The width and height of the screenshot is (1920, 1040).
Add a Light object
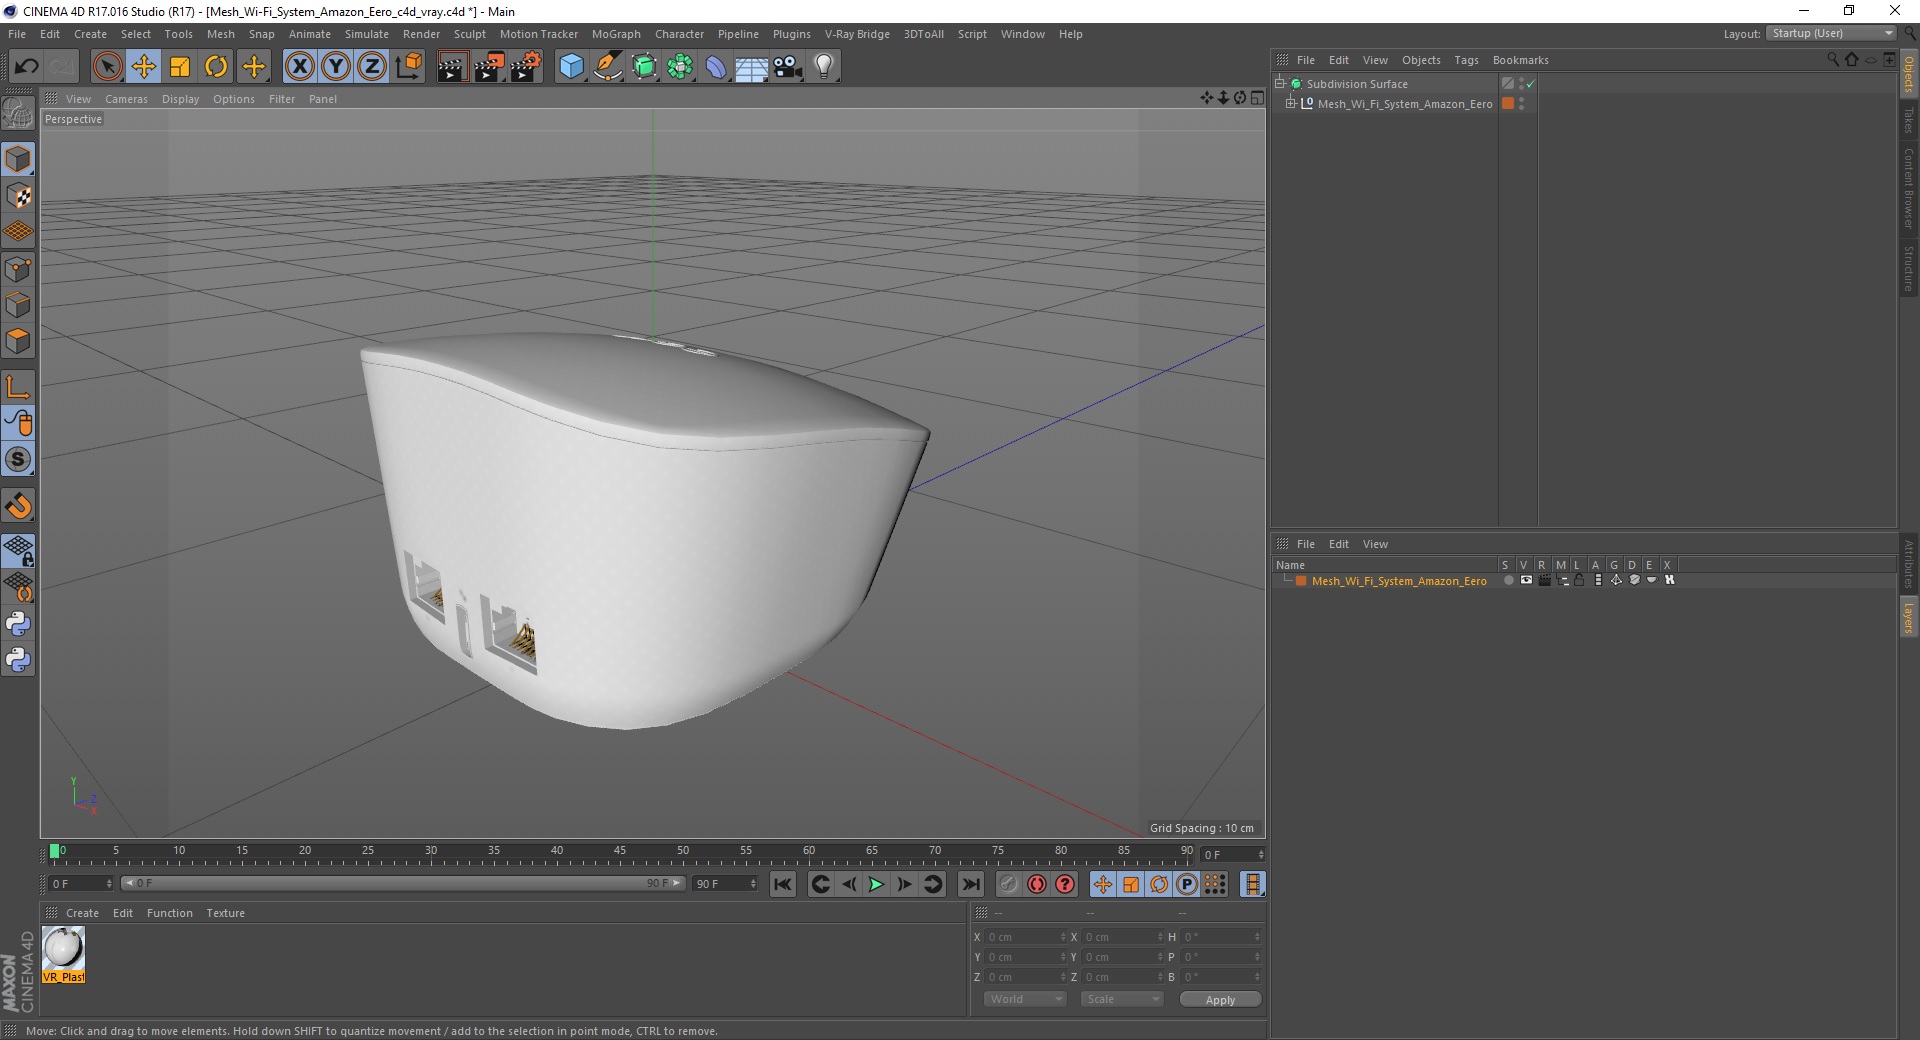coord(824,67)
